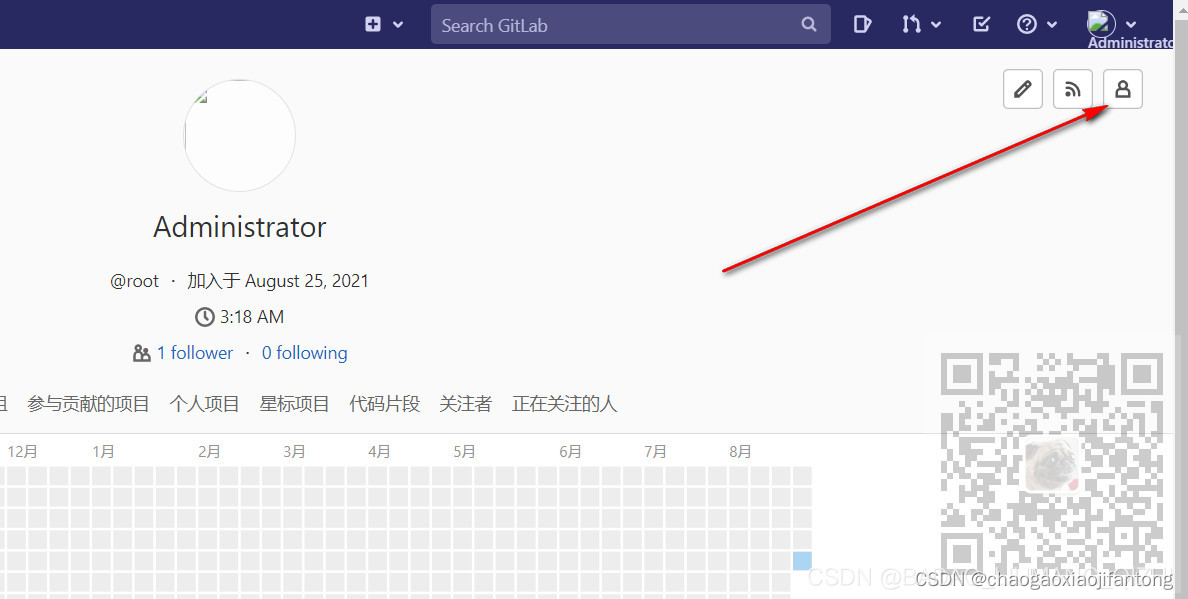The width and height of the screenshot is (1188, 599).
Task: Open the merge requests icon in top bar
Action: [x=913, y=23]
